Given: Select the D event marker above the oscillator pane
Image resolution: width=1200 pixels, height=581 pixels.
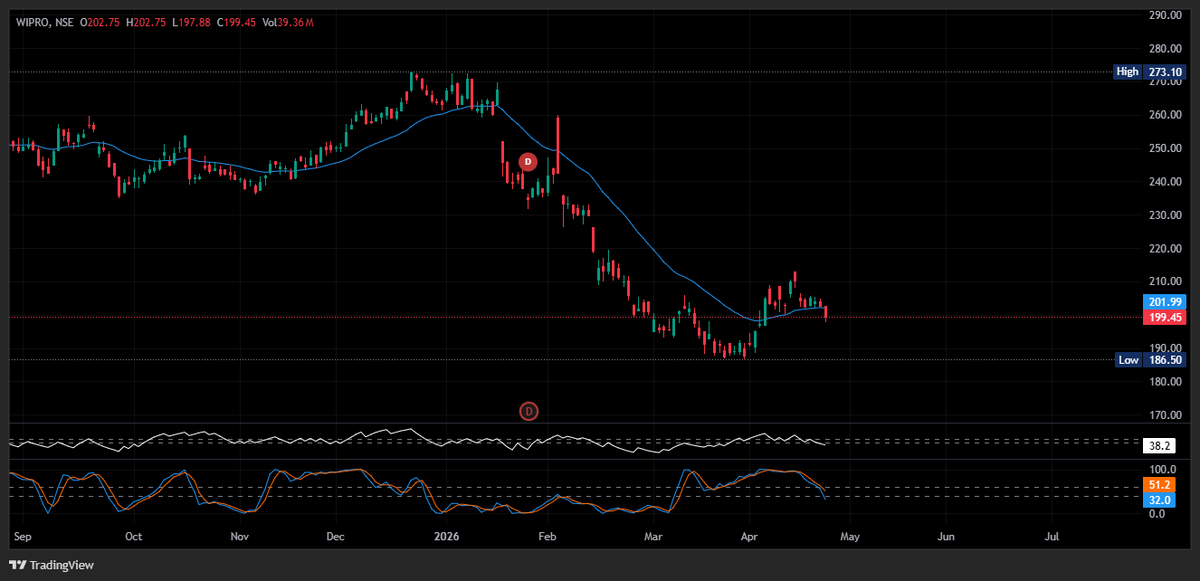Looking at the screenshot, I should 527,411.
